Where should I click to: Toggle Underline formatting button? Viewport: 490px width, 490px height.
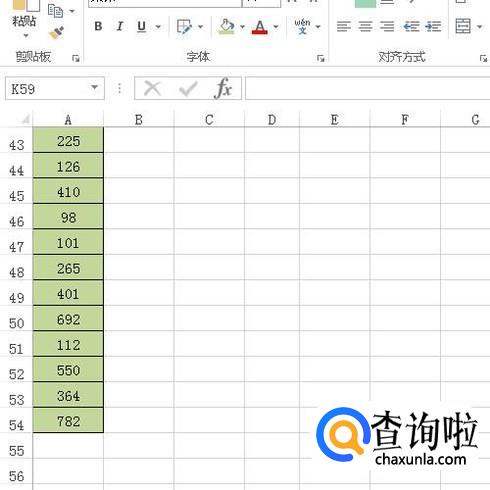tap(142, 26)
